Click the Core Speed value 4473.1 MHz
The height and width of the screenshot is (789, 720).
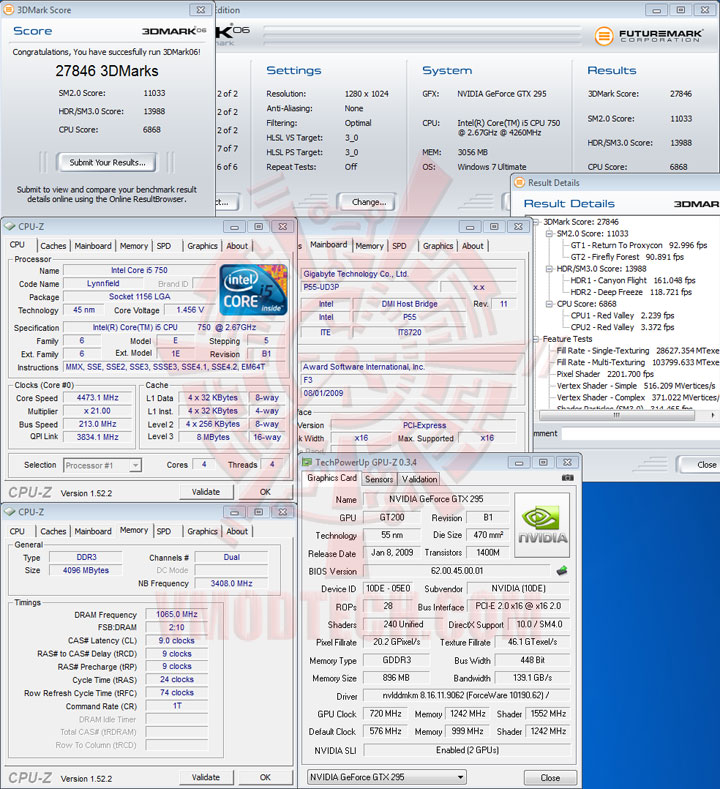[x=98, y=398]
